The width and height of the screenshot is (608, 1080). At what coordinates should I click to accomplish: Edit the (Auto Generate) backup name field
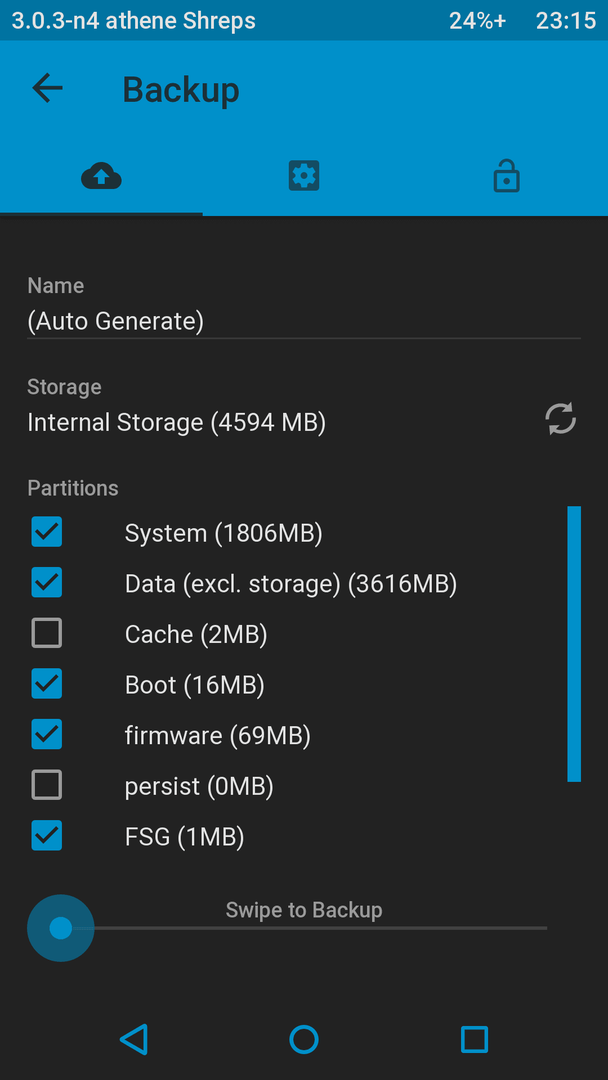[304, 322]
